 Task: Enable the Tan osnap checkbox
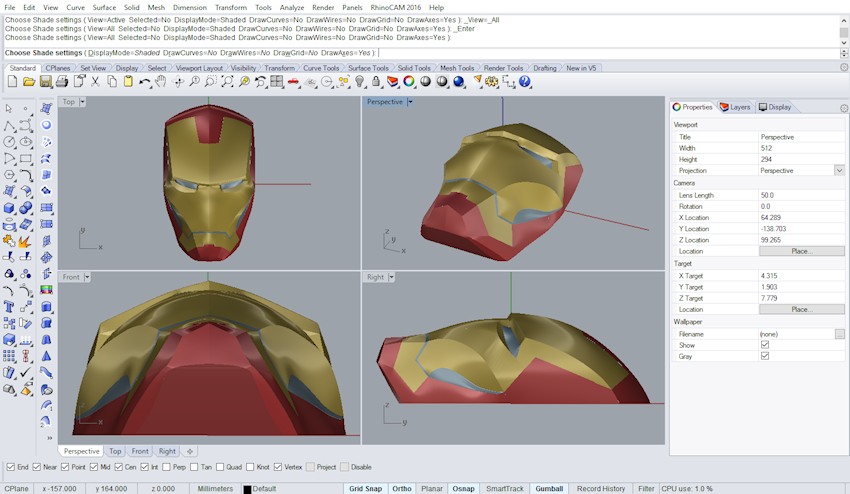(194, 467)
